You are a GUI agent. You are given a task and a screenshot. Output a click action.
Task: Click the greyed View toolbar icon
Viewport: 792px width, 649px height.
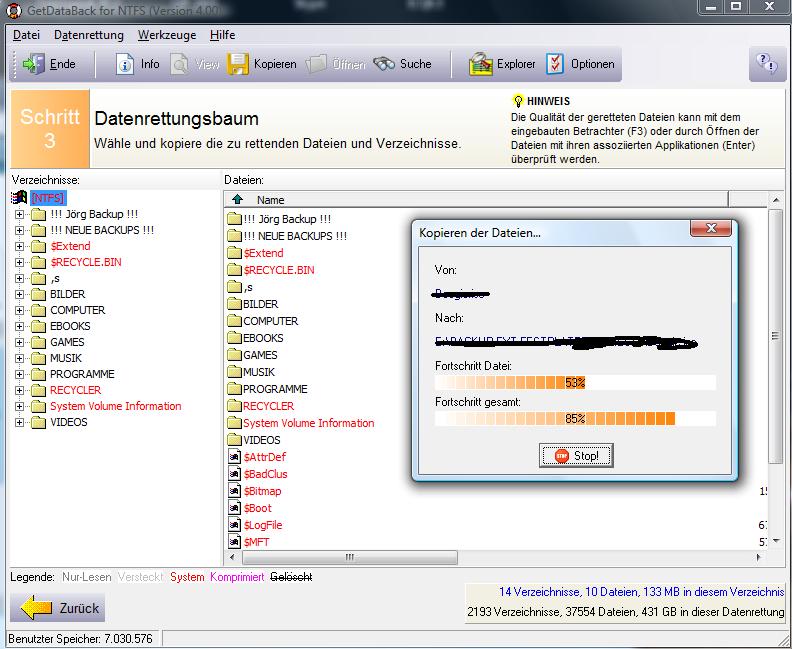click(180, 64)
